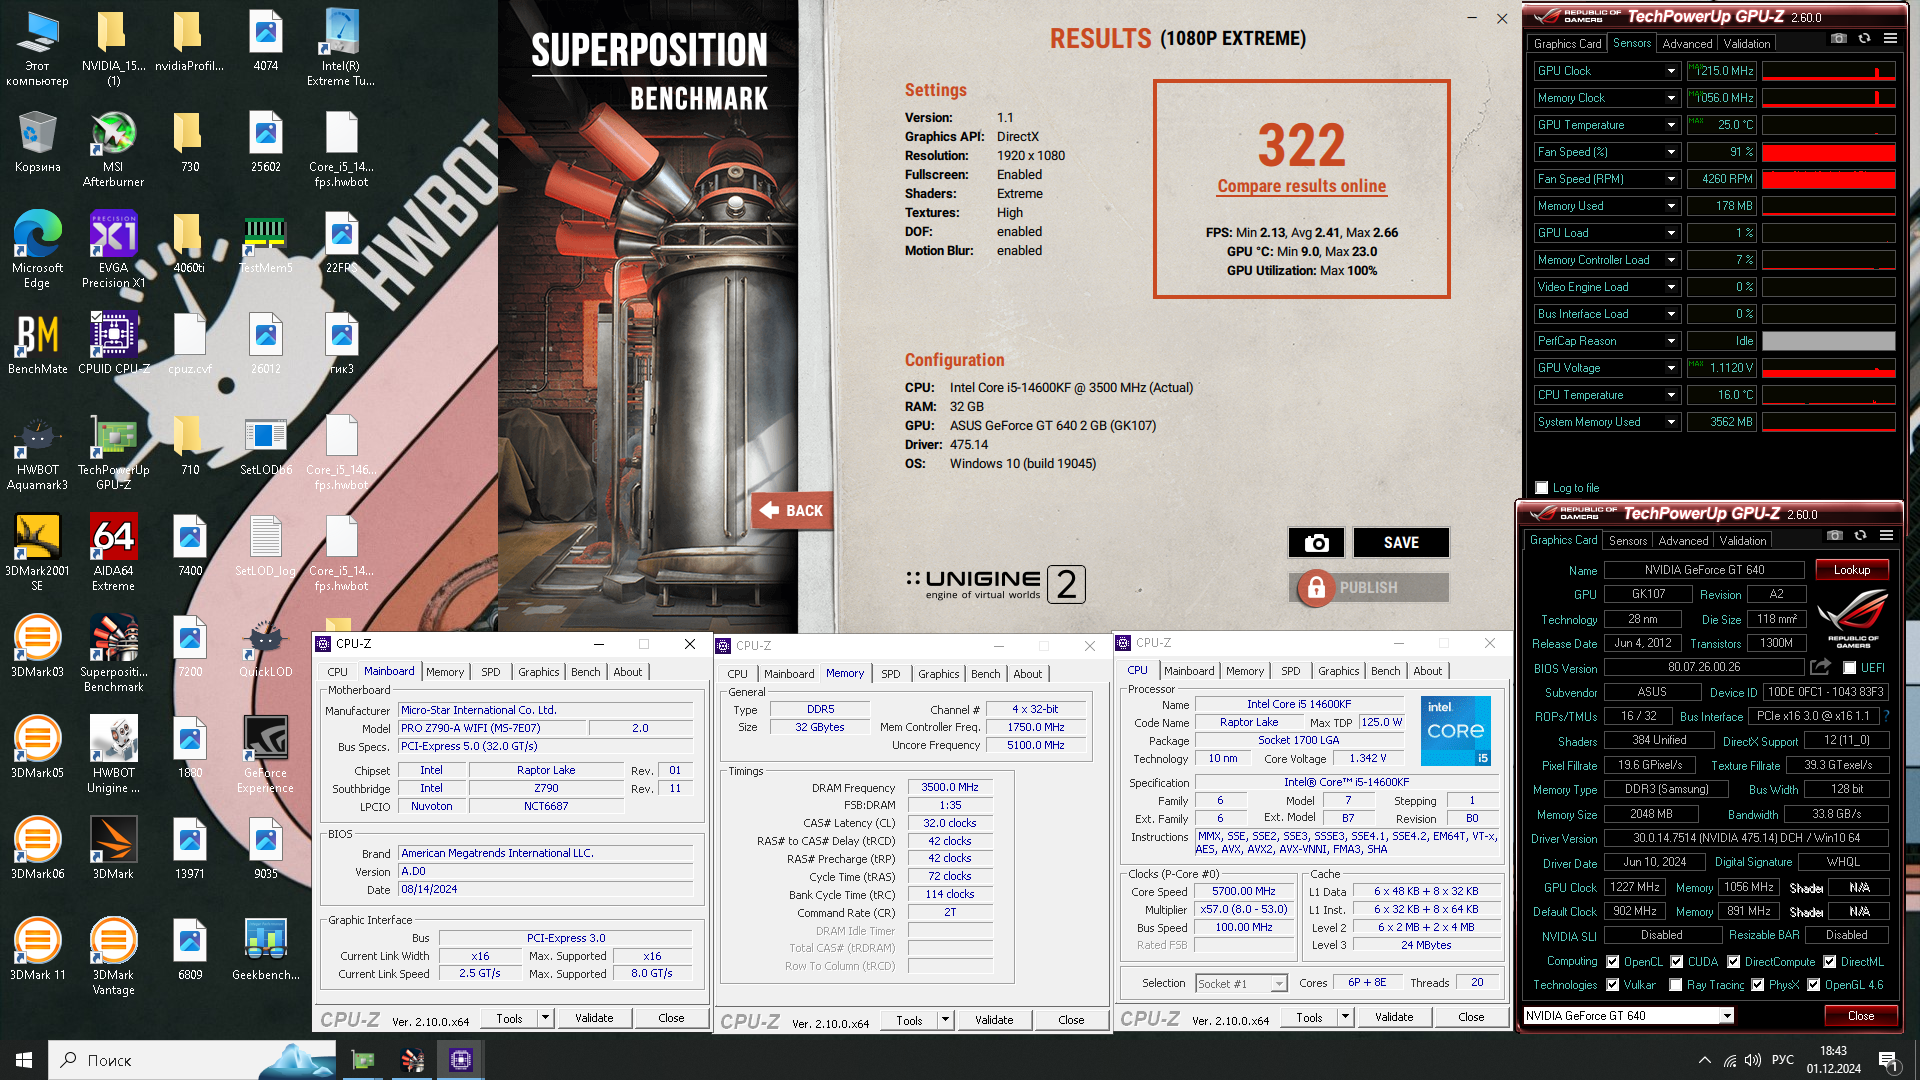Click BACK button in Superposition
This screenshot has width=1920, height=1080.
(791, 511)
